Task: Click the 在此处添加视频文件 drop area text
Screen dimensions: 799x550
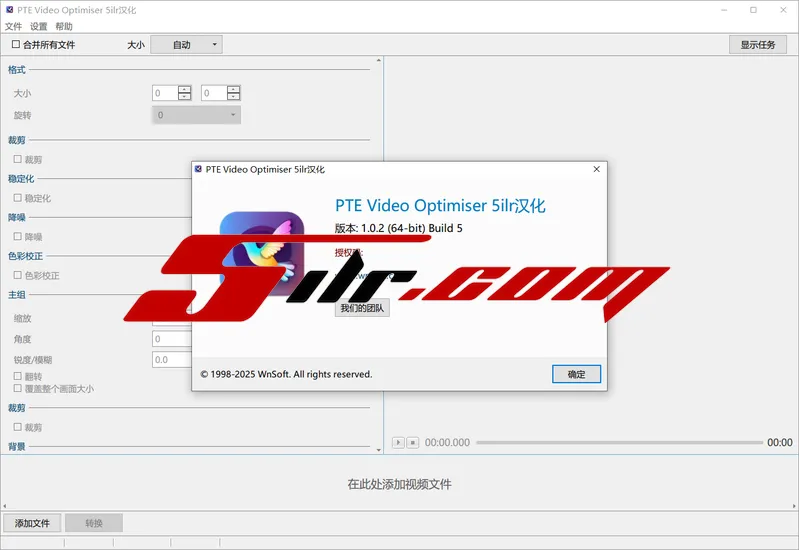Action: click(x=400, y=484)
